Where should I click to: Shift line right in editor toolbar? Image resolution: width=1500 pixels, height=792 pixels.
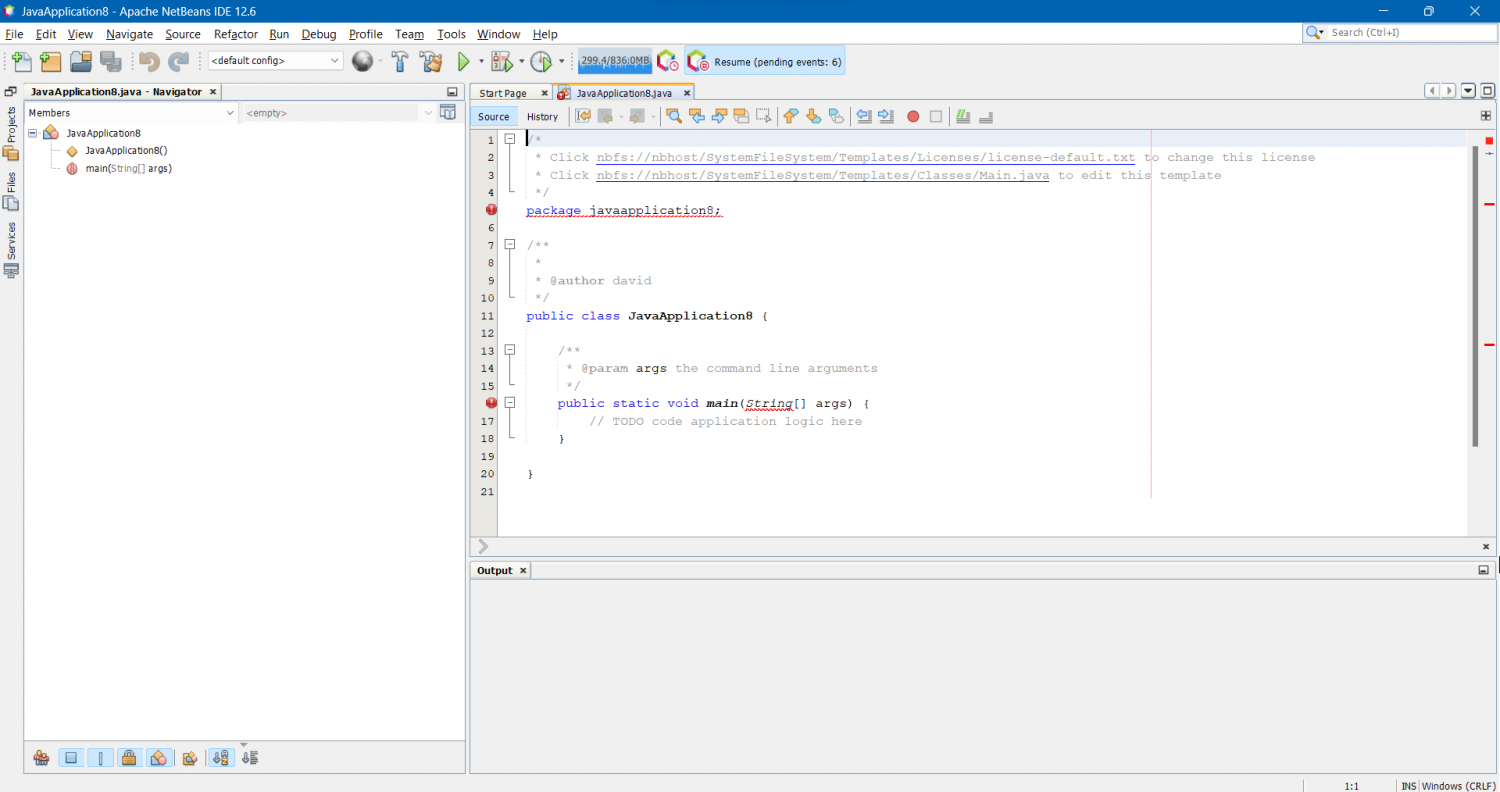[886, 117]
